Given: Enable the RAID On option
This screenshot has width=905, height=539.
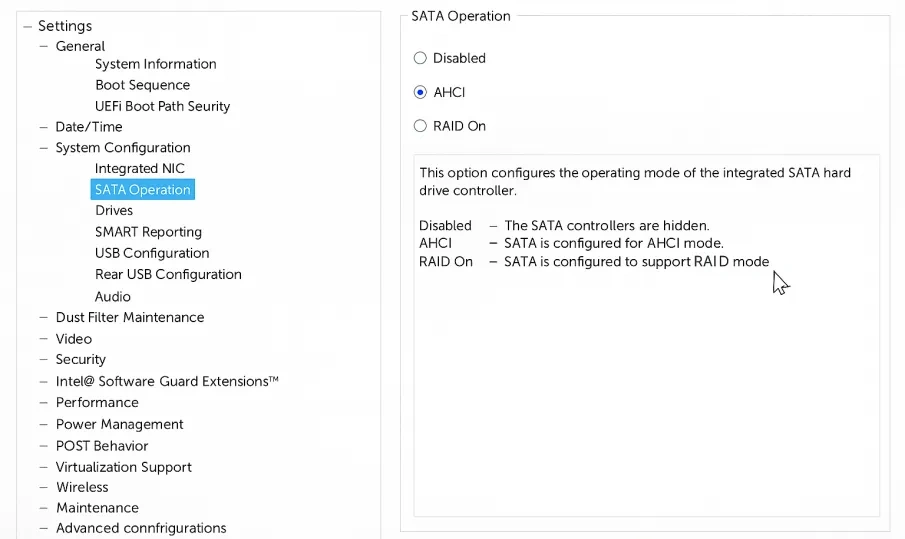Looking at the screenshot, I should click(420, 126).
